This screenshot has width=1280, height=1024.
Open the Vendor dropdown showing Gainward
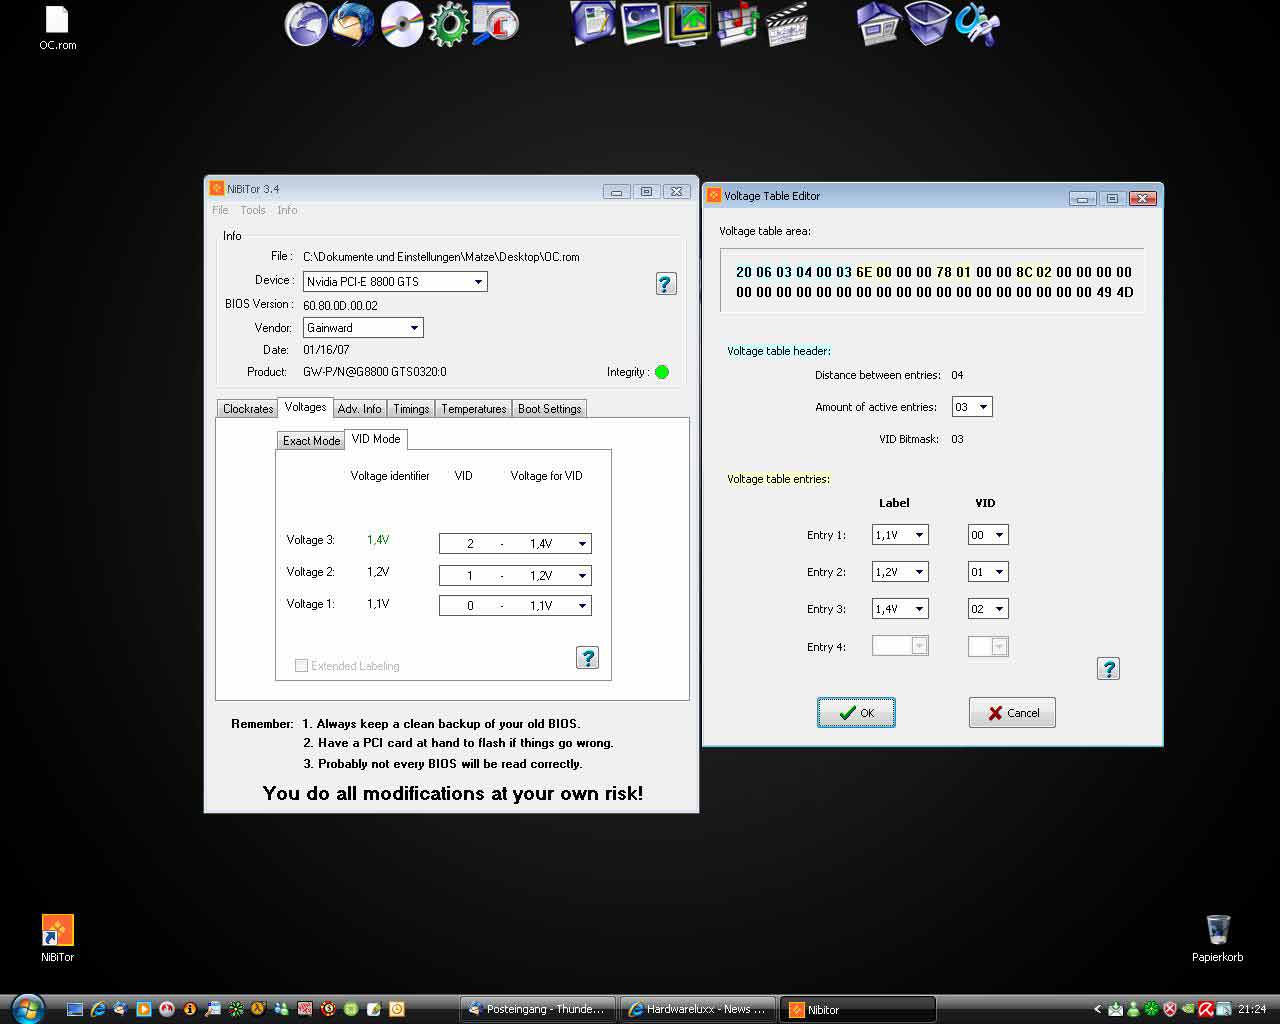coord(363,328)
